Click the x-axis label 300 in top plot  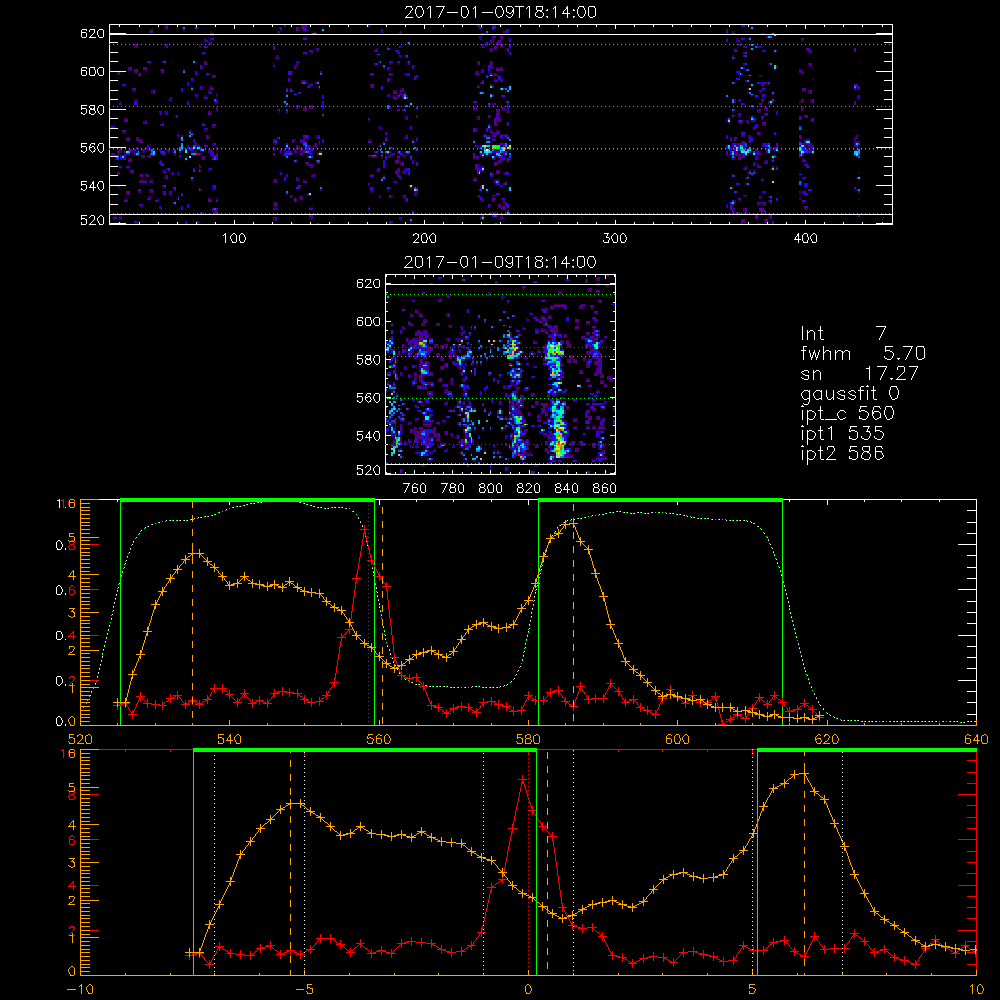coord(615,239)
